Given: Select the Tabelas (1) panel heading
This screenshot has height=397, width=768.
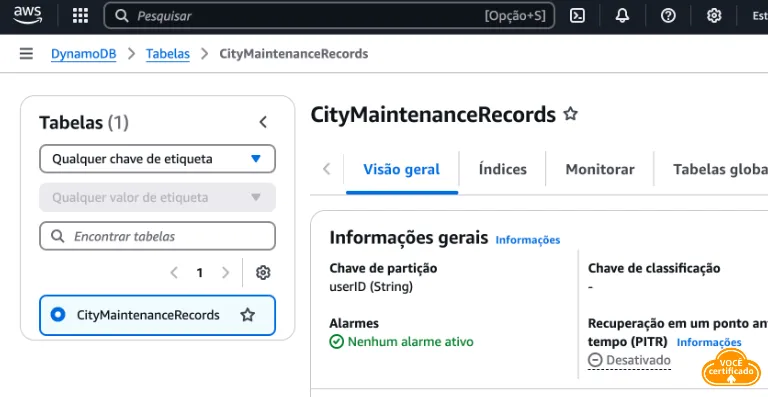Looking at the screenshot, I should [84, 122].
